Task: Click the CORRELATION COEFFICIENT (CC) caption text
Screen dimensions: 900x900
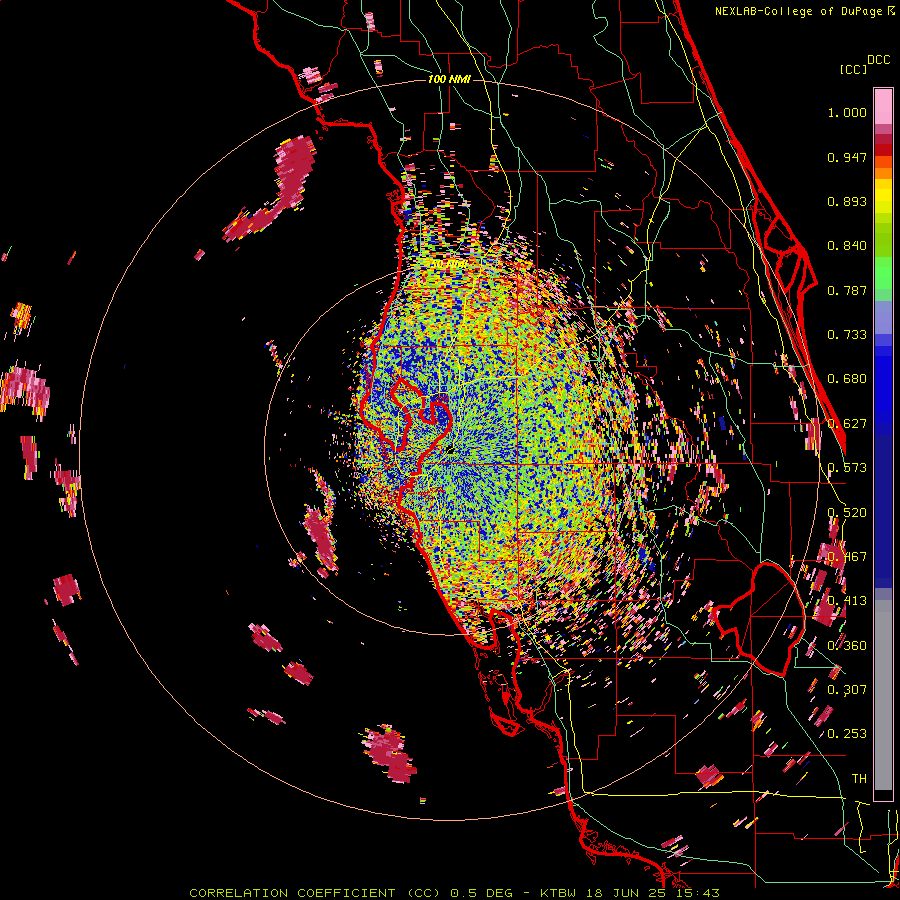Action: (x=315, y=893)
